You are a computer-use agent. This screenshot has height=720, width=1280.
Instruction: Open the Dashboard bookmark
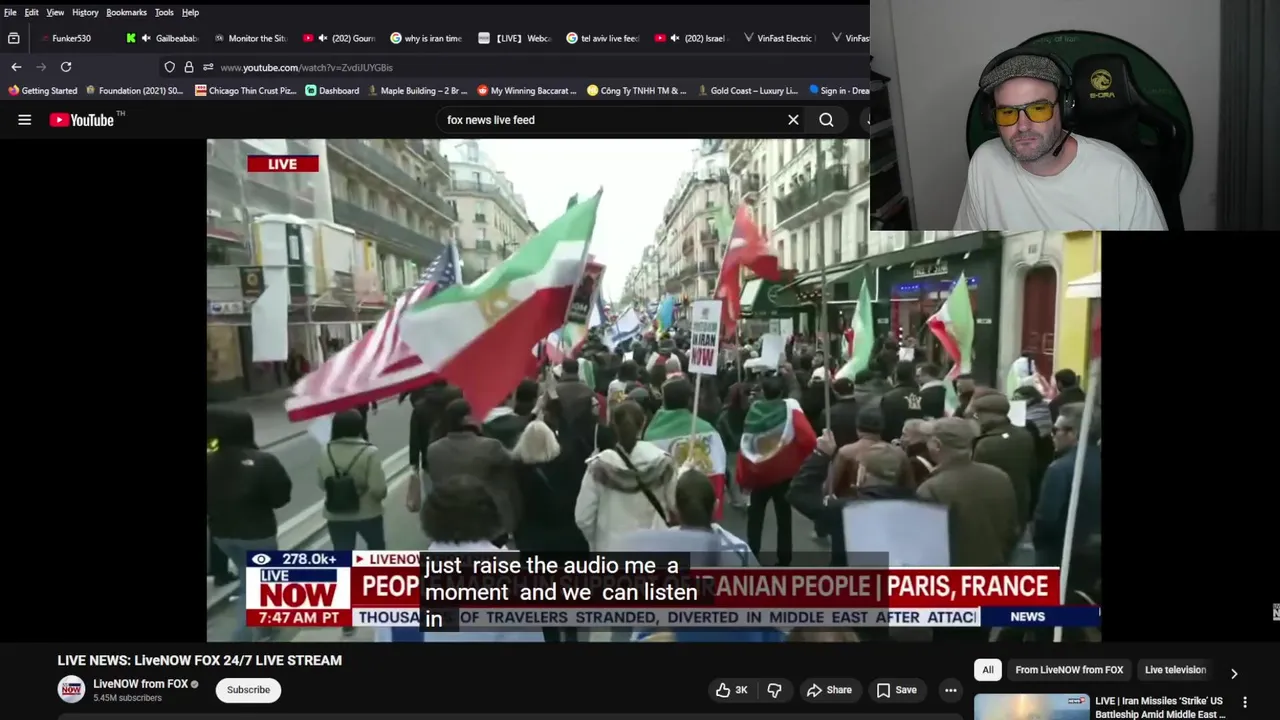(332, 90)
